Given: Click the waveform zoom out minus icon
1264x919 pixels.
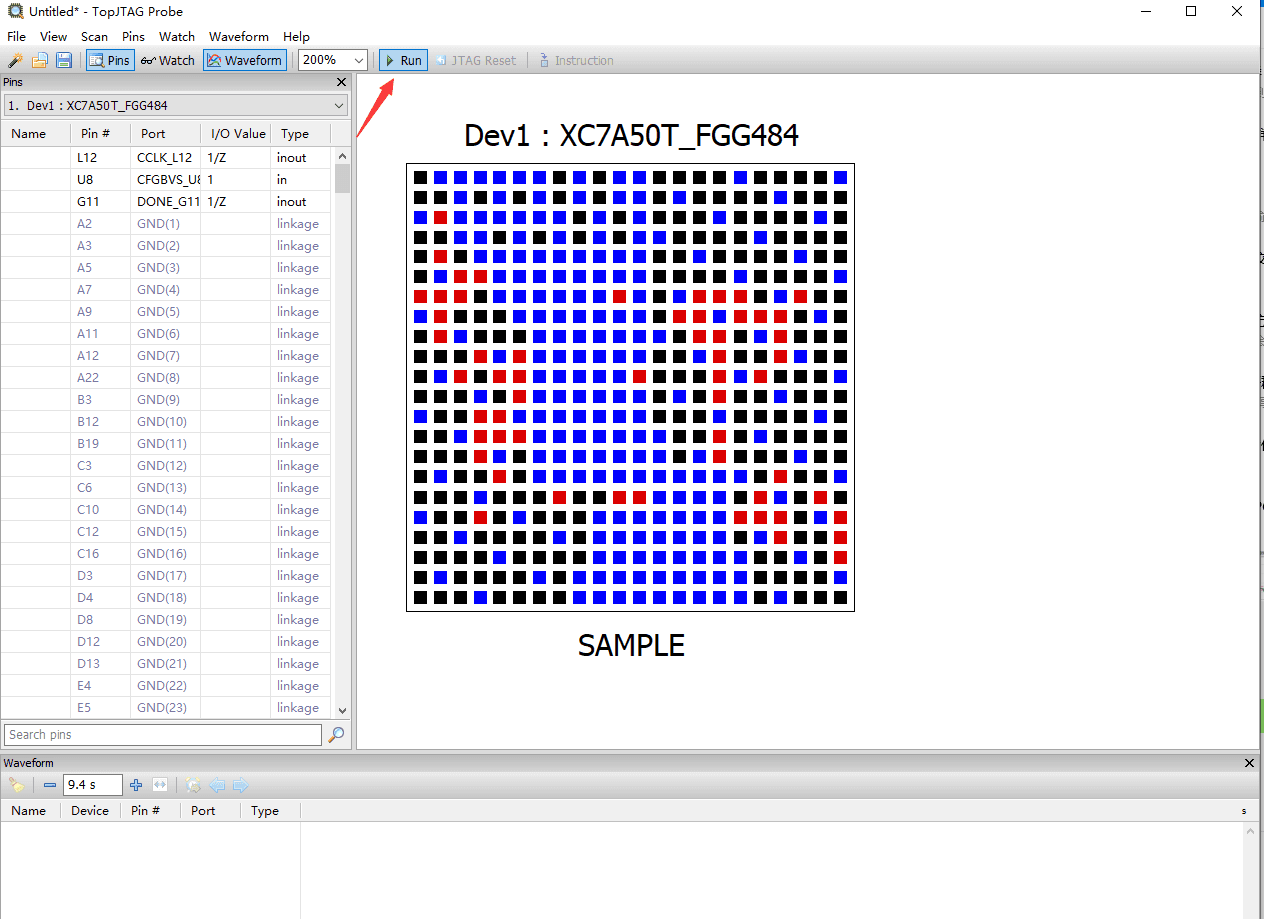Looking at the screenshot, I should pos(49,785).
